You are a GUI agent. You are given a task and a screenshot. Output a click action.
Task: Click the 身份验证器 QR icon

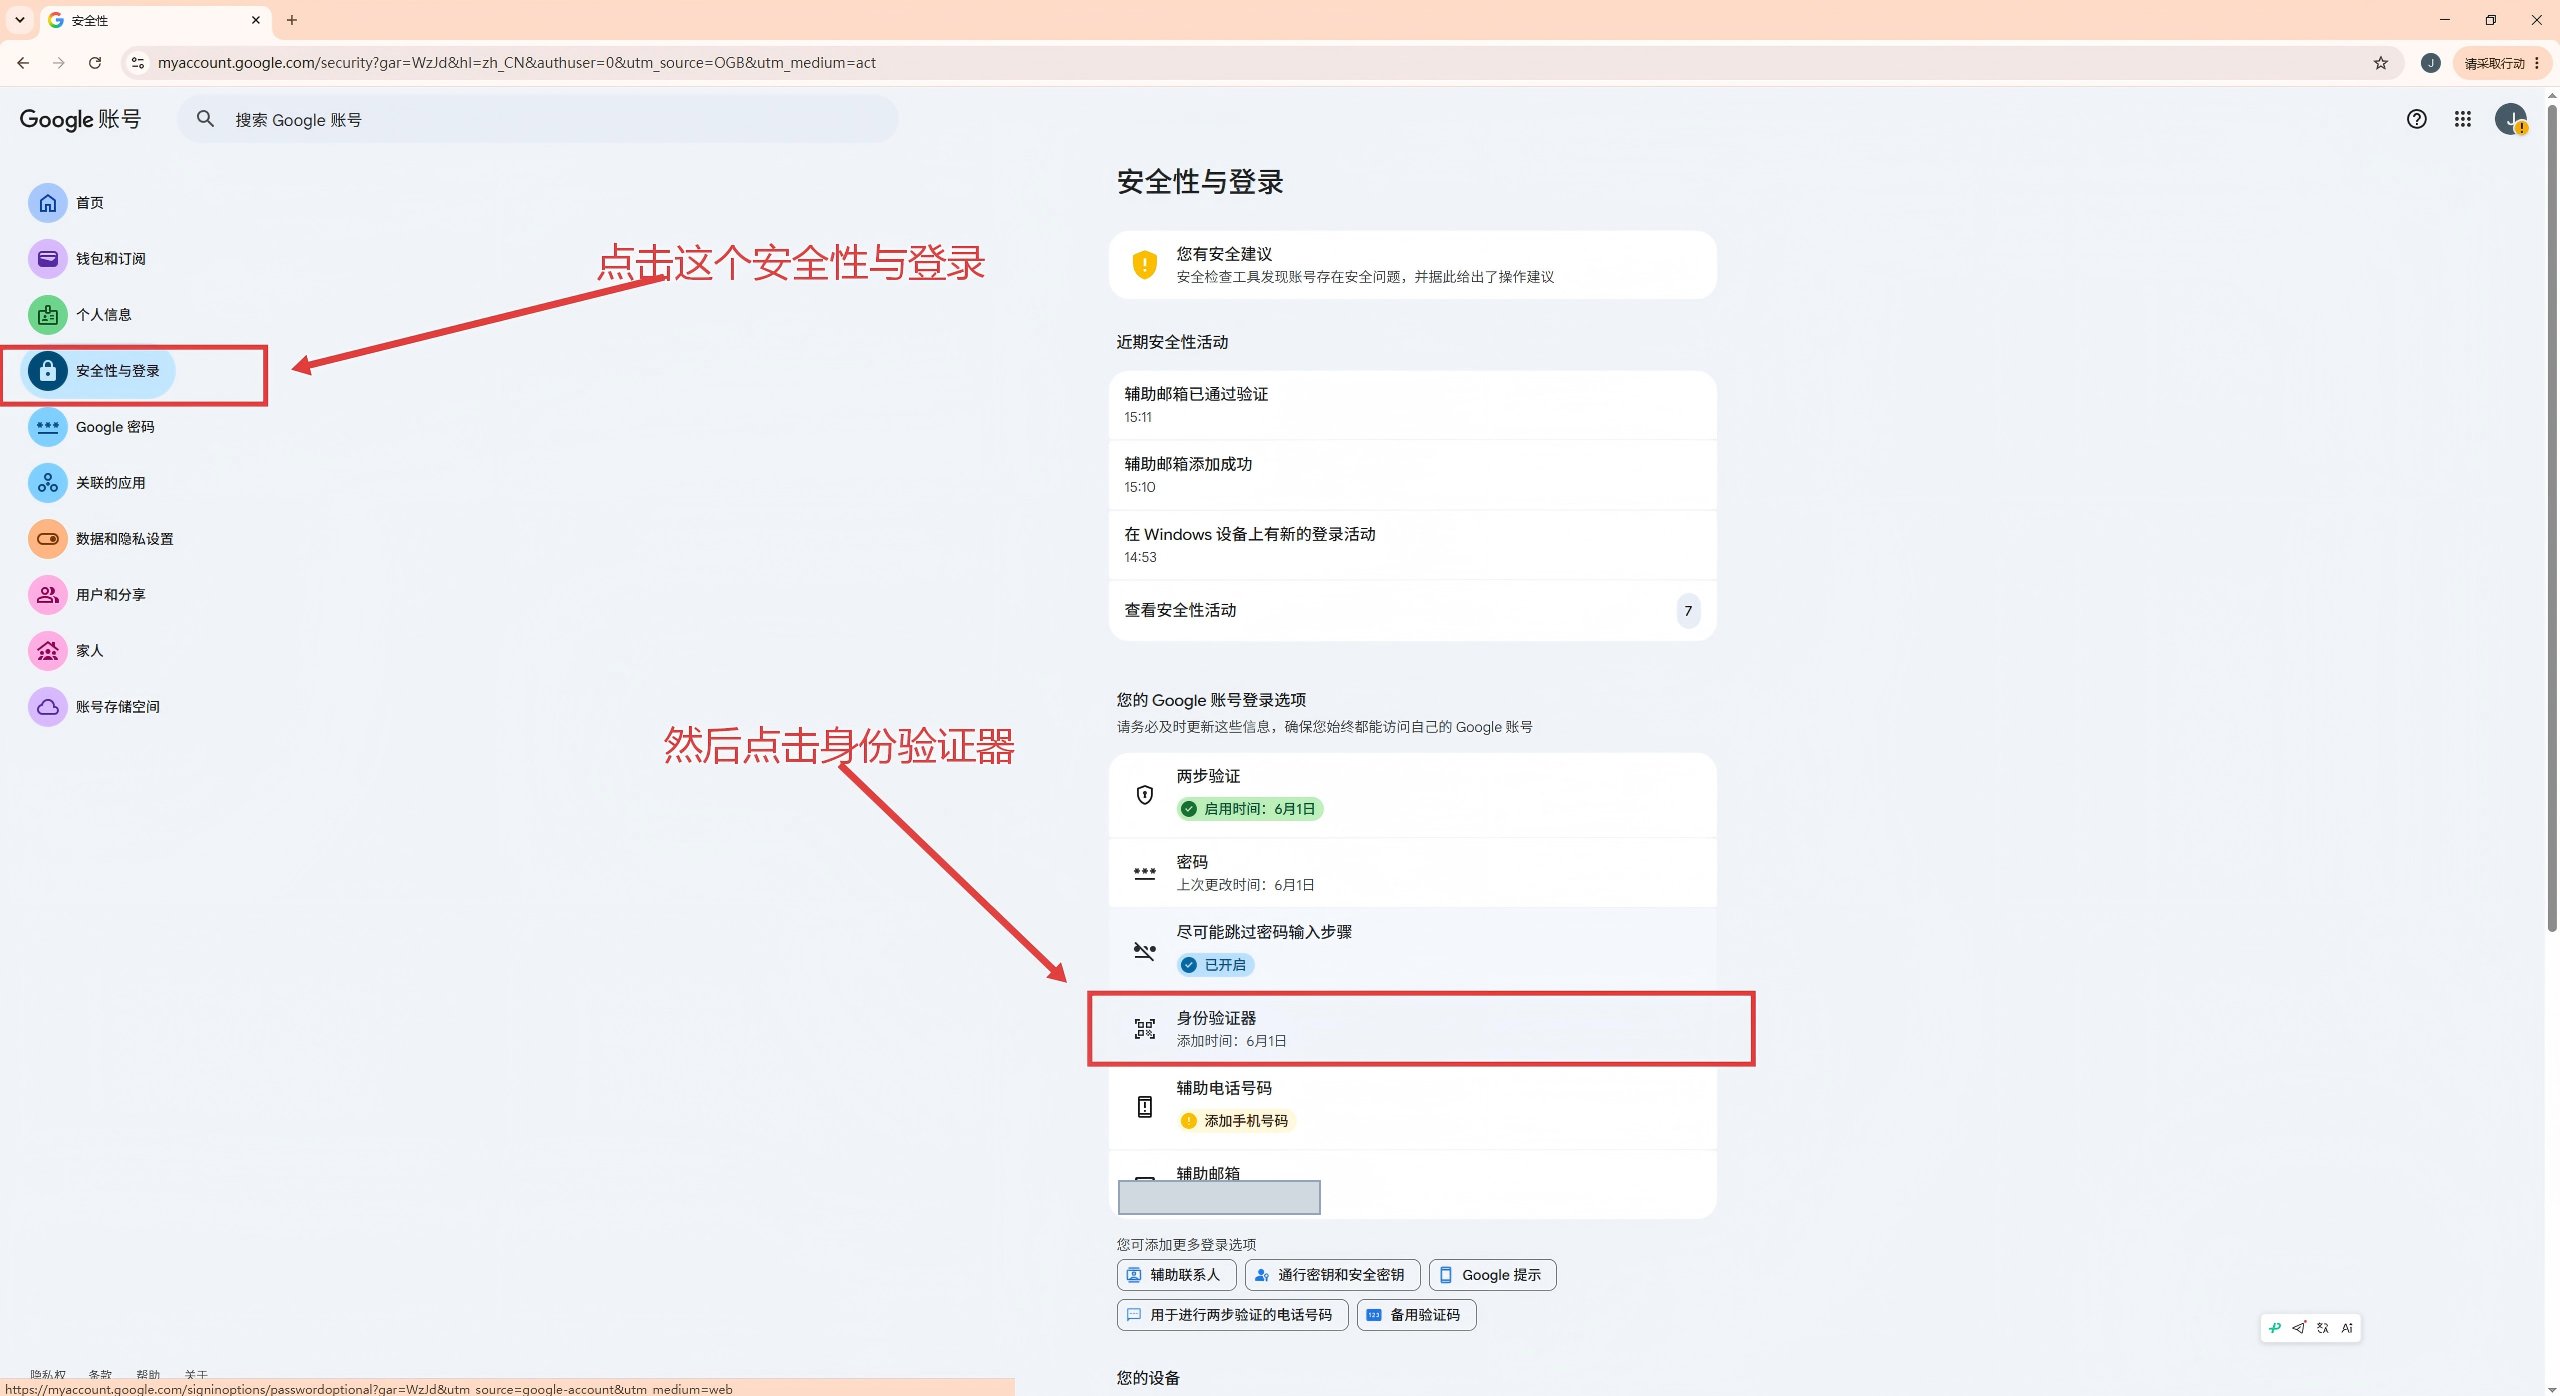click(1145, 1029)
